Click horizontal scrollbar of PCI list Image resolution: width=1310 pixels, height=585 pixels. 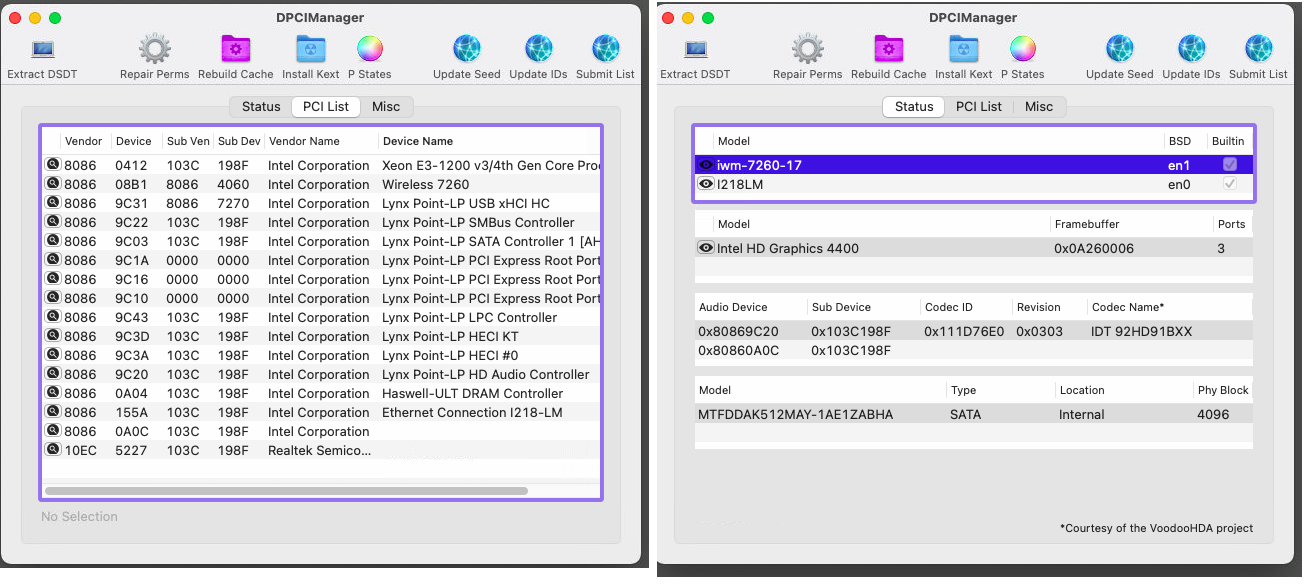[x=286, y=491]
